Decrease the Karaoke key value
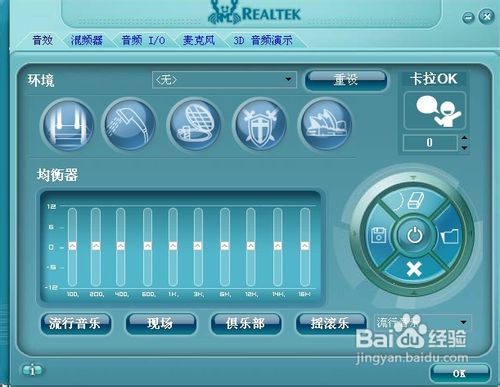Screen dimensions: 500x387 pyautogui.click(x=464, y=147)
